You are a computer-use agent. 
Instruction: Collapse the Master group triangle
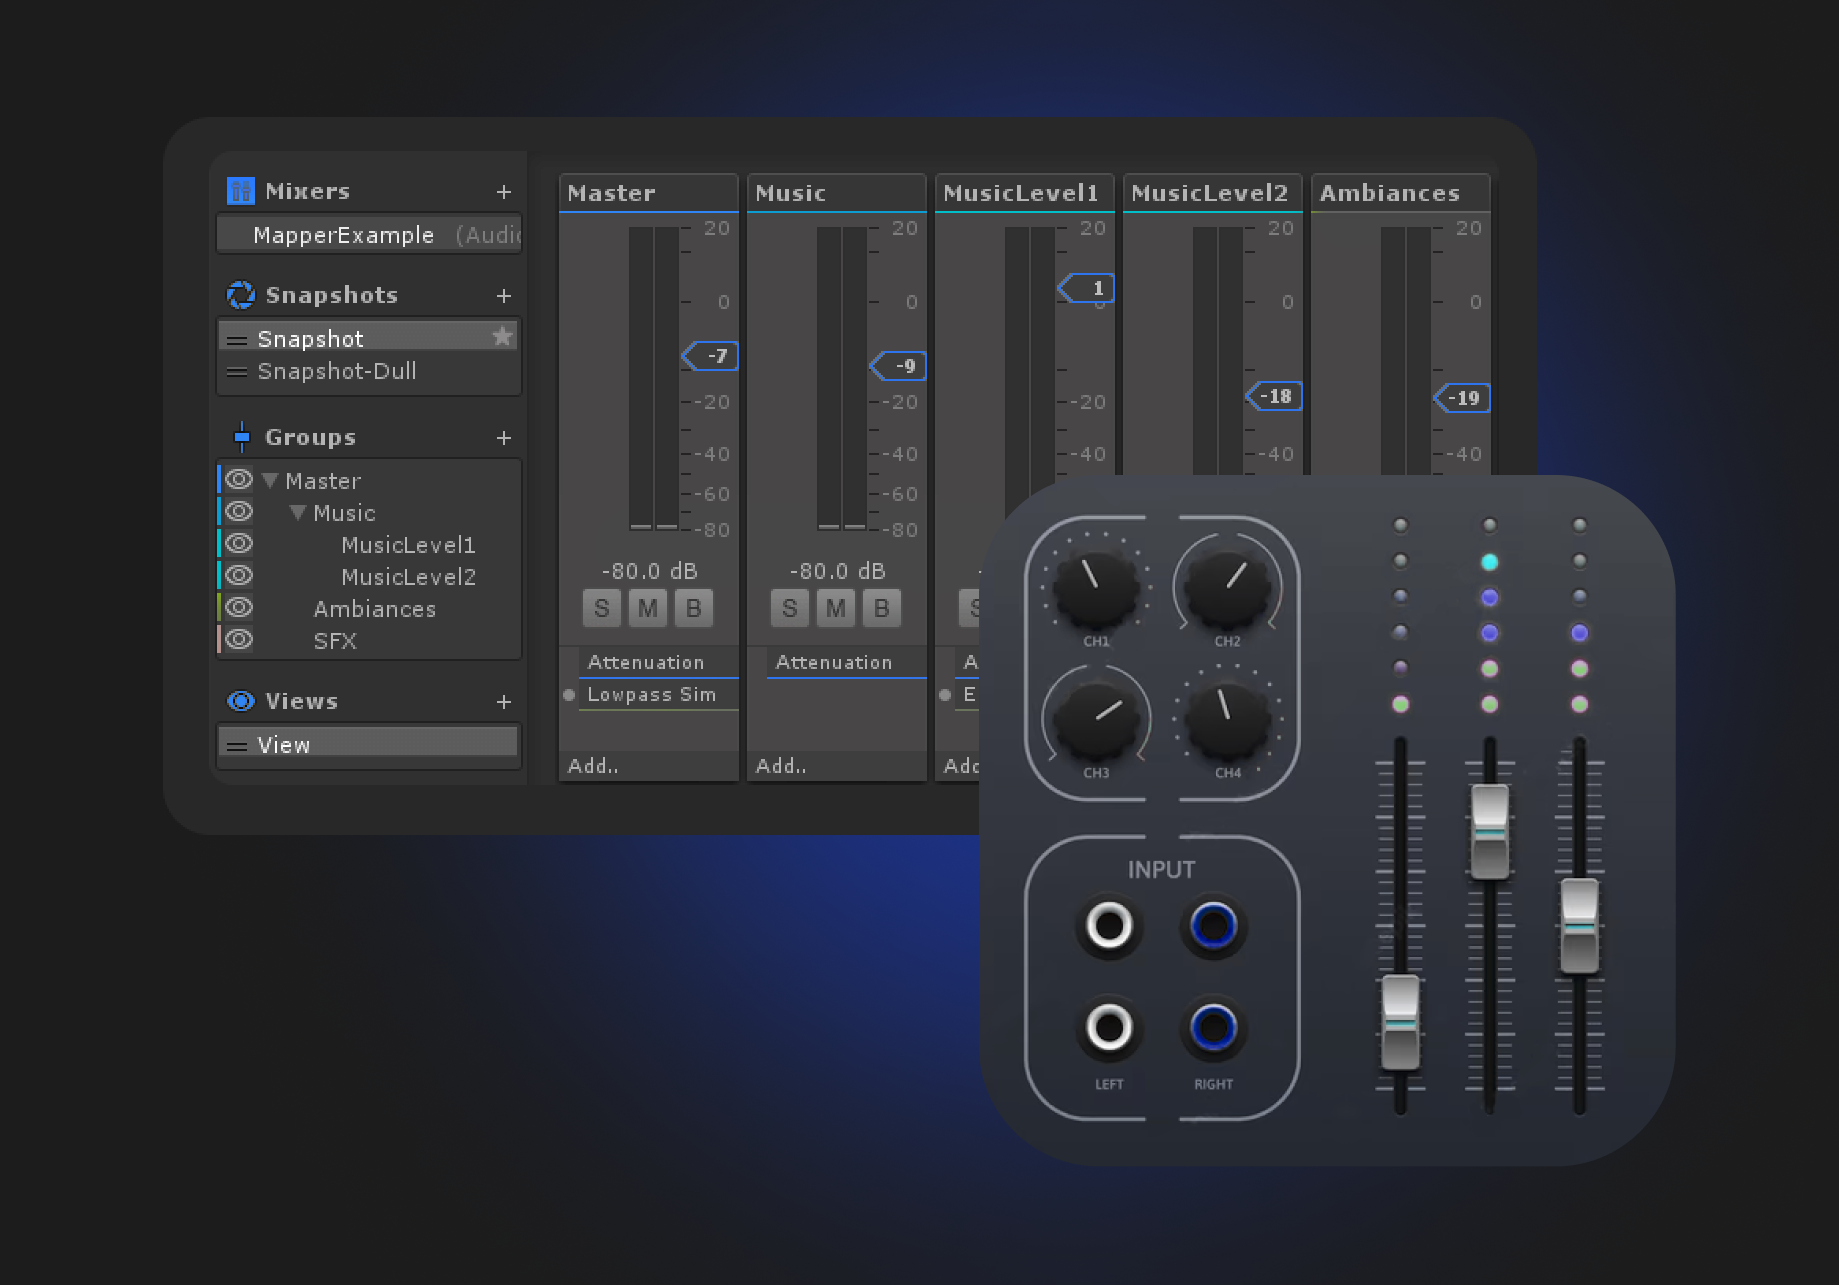click(x=270, y=481)
